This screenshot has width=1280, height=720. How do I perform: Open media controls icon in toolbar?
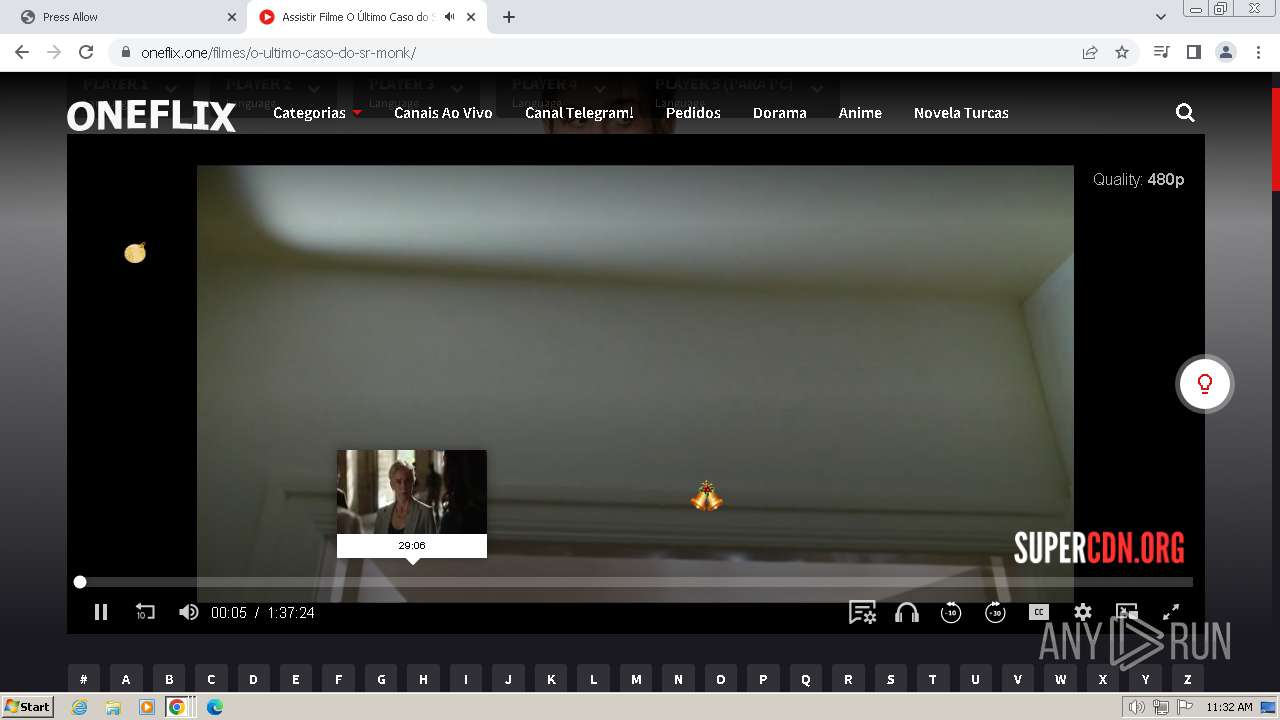click(x=1161, y=53)
